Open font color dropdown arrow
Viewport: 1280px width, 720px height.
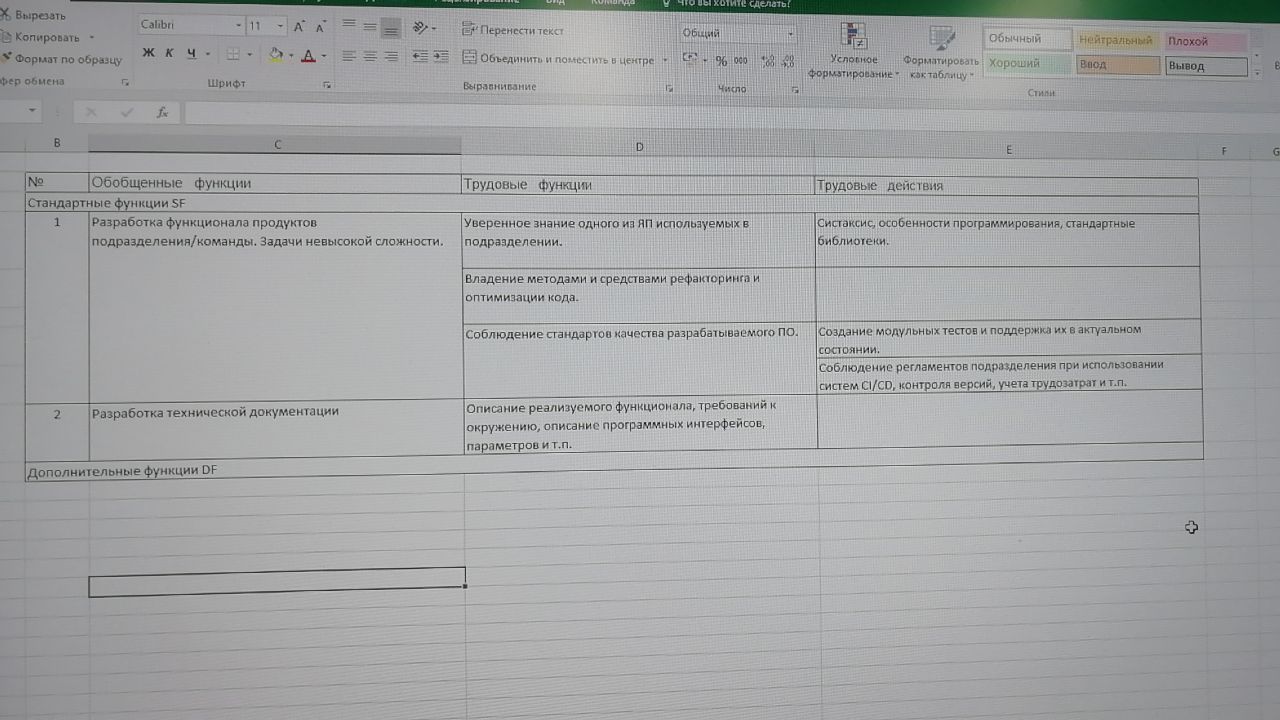point(324,56)
